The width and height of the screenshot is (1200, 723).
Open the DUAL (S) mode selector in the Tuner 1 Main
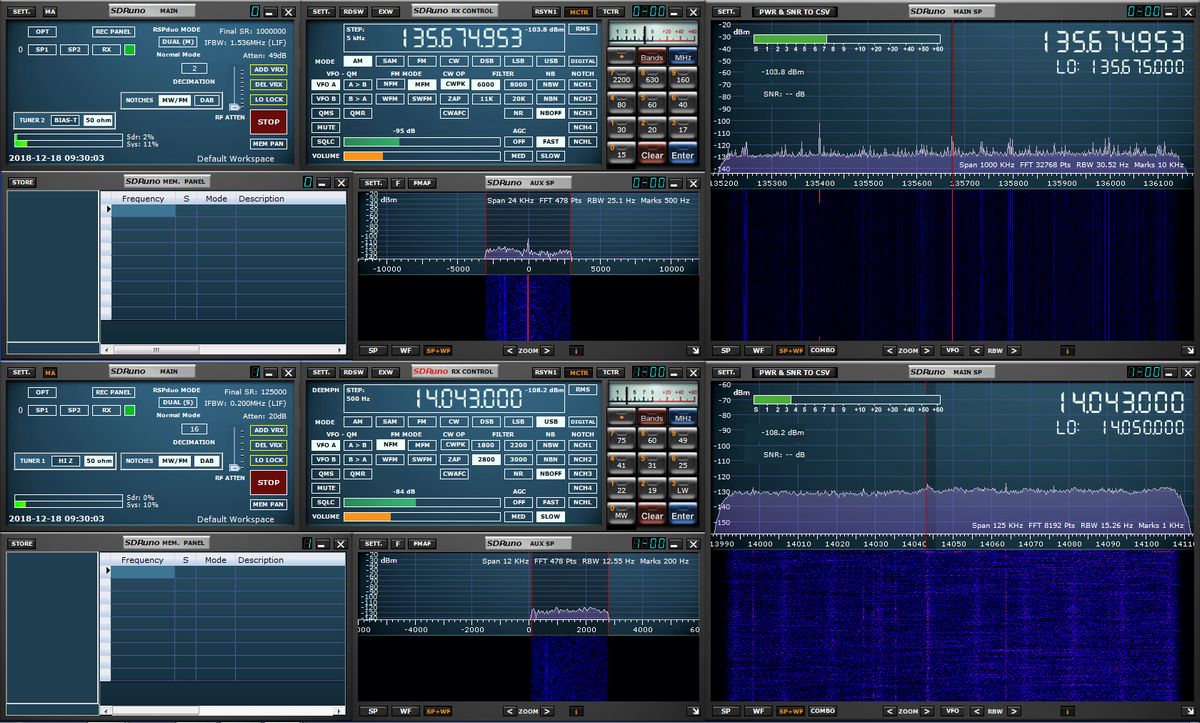(177, 402)
